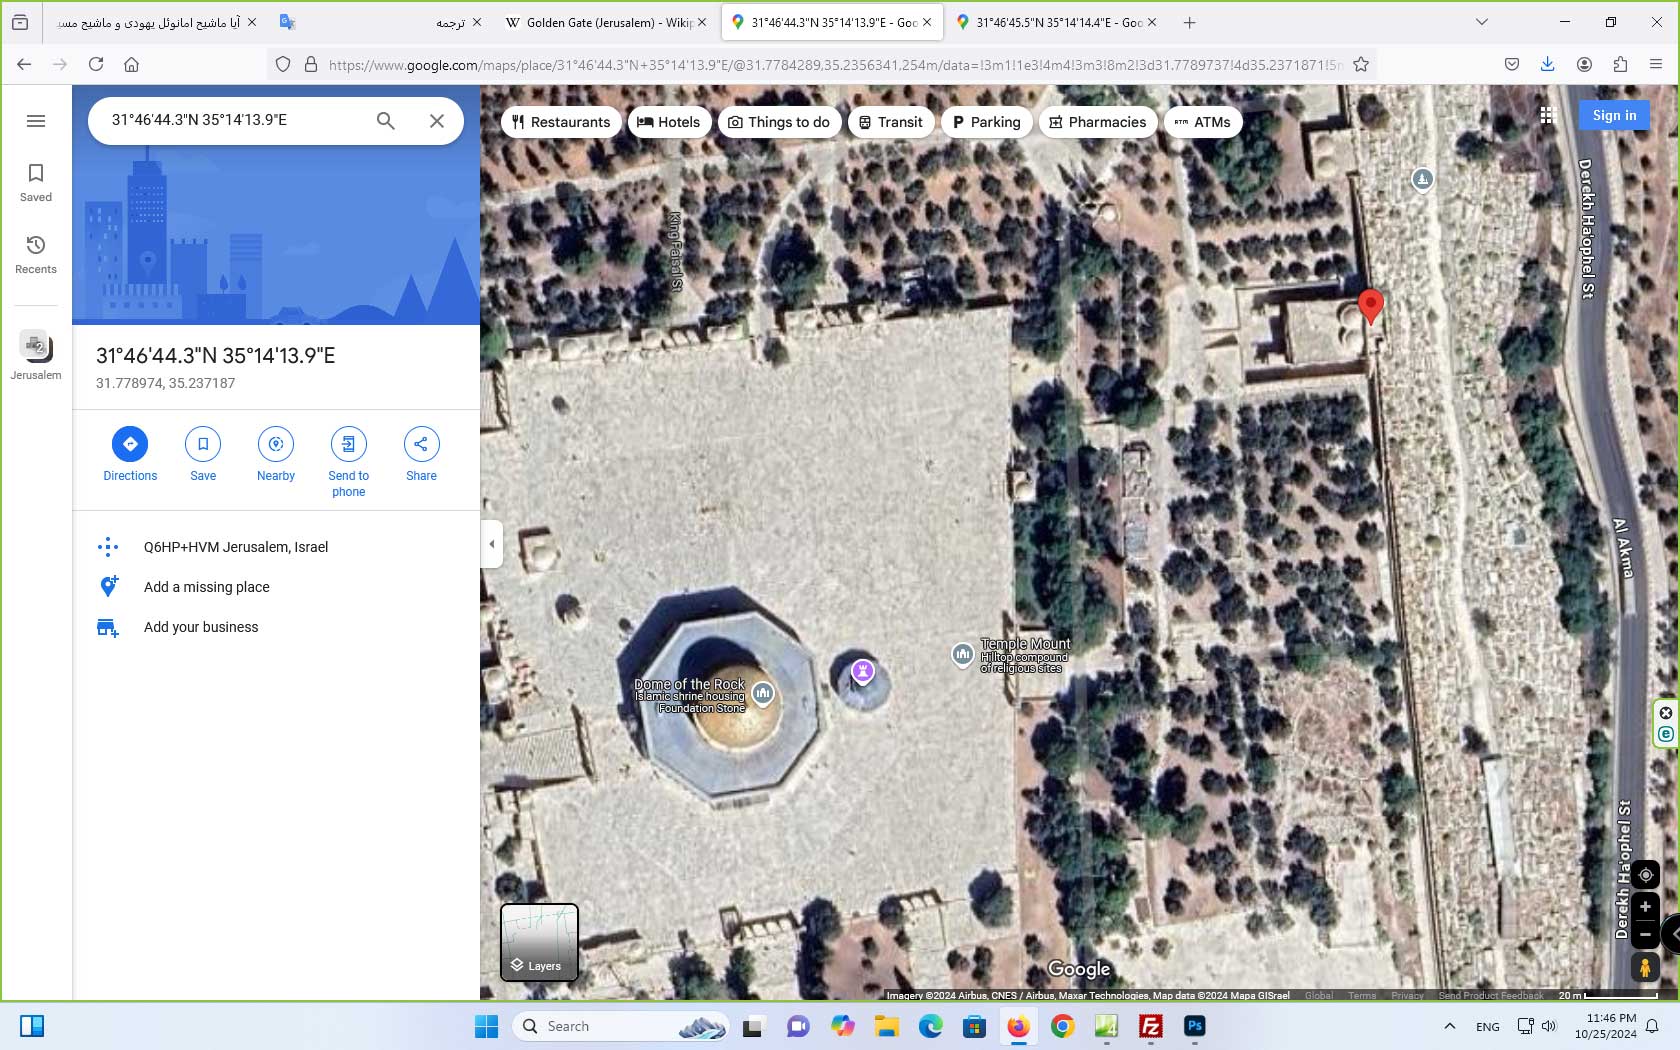Show your location button
Screen dimensions: 1680x1050
coord(1645,875)
